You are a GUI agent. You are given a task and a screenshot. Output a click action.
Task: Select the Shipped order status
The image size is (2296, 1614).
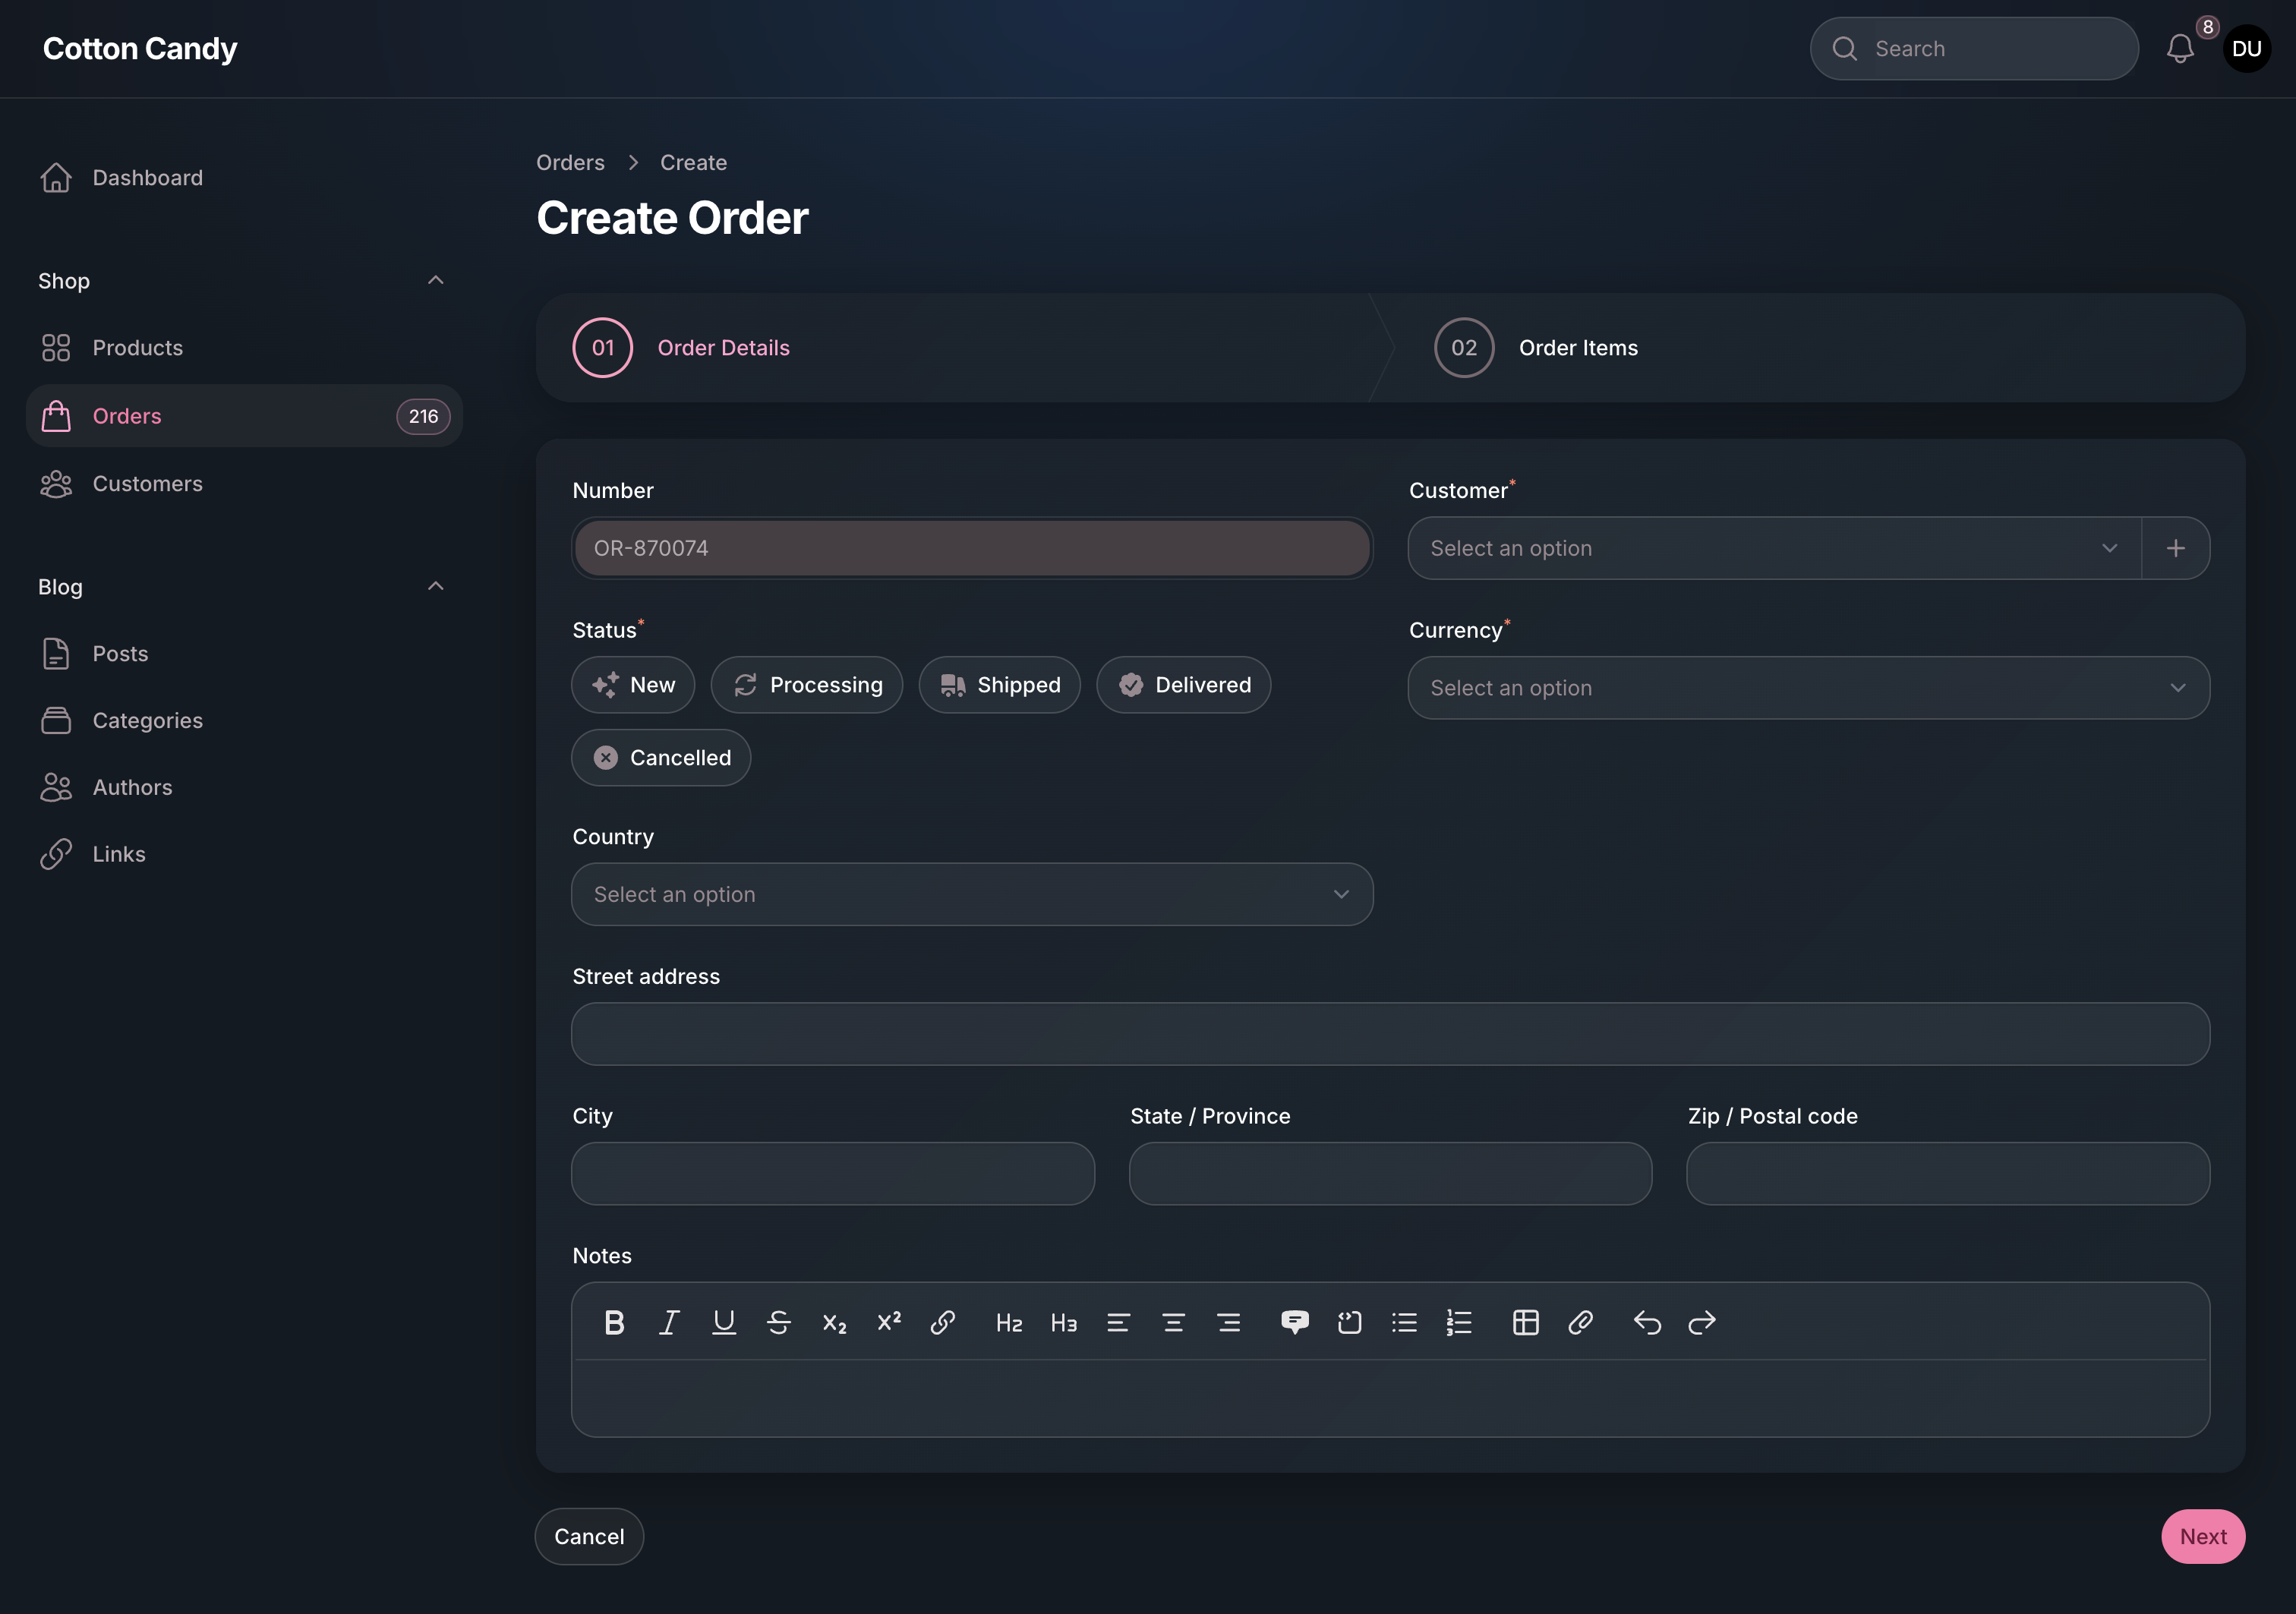click(x=999, y=685)
